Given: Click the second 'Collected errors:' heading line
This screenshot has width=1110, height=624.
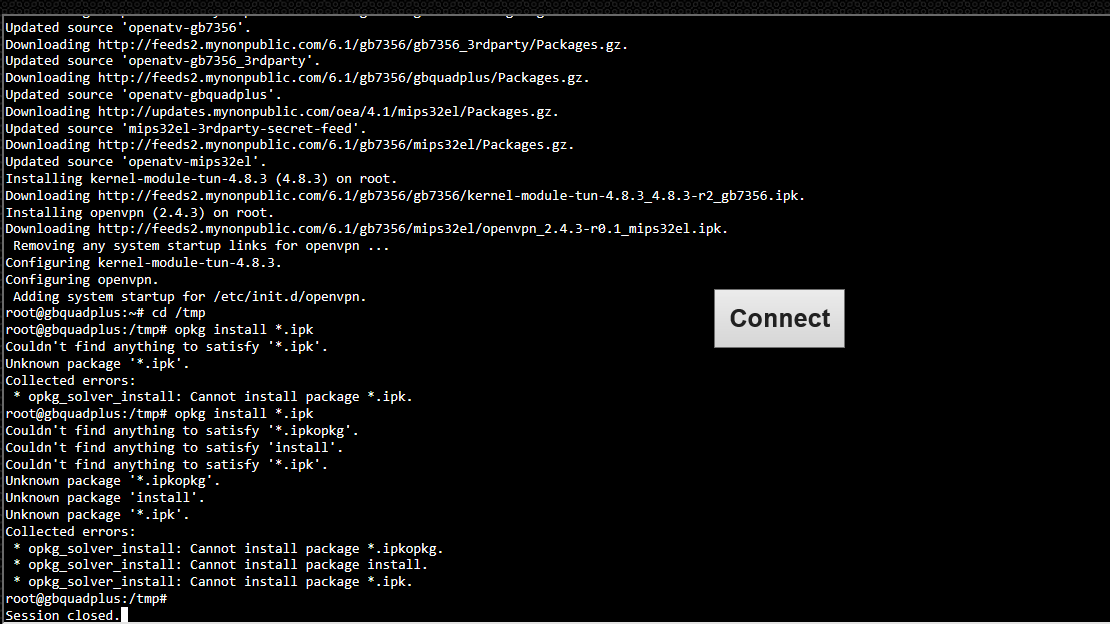Looking at the screenshot, I should pos(70,531).
